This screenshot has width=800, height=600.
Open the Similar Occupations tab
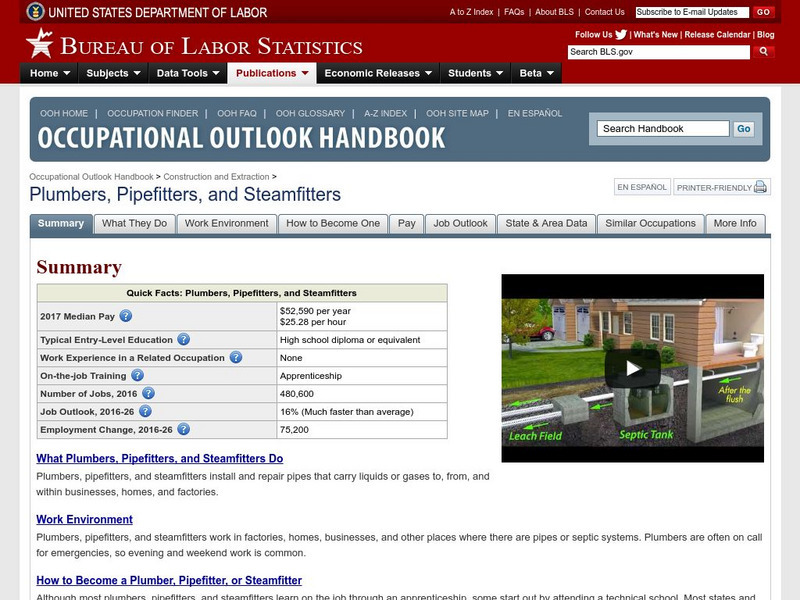coord(651,223)
